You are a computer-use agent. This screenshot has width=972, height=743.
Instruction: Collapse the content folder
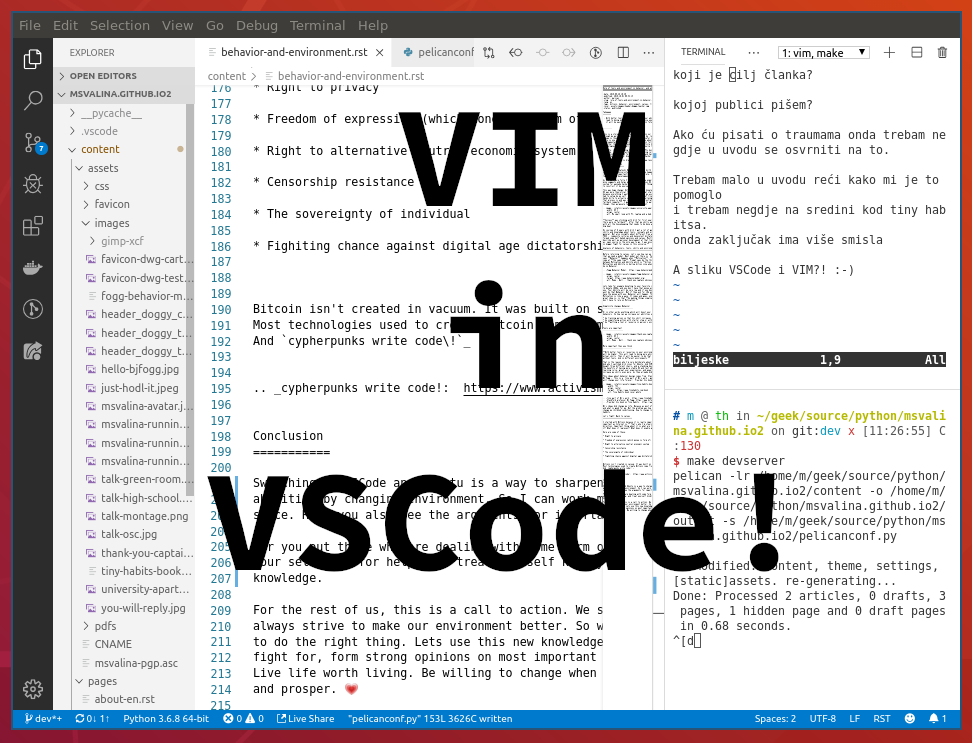click(124, 149)
